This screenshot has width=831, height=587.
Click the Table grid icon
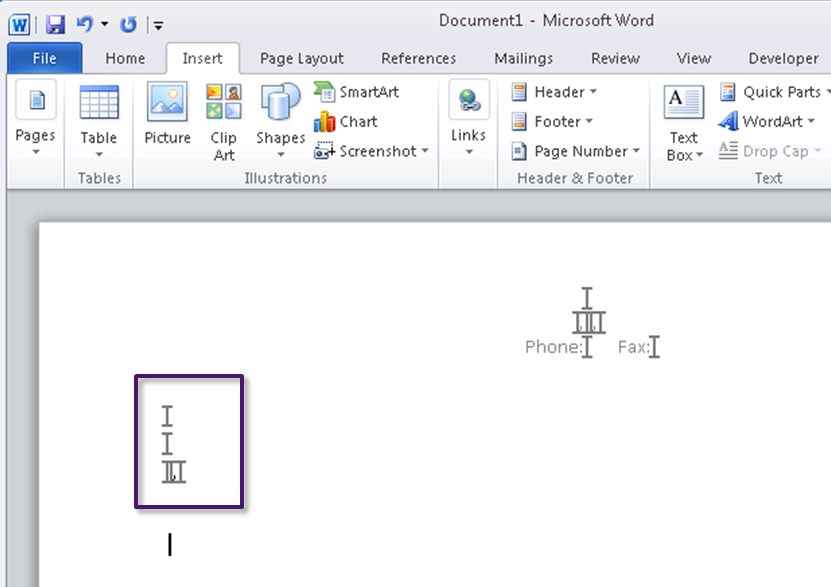point(99,102)
